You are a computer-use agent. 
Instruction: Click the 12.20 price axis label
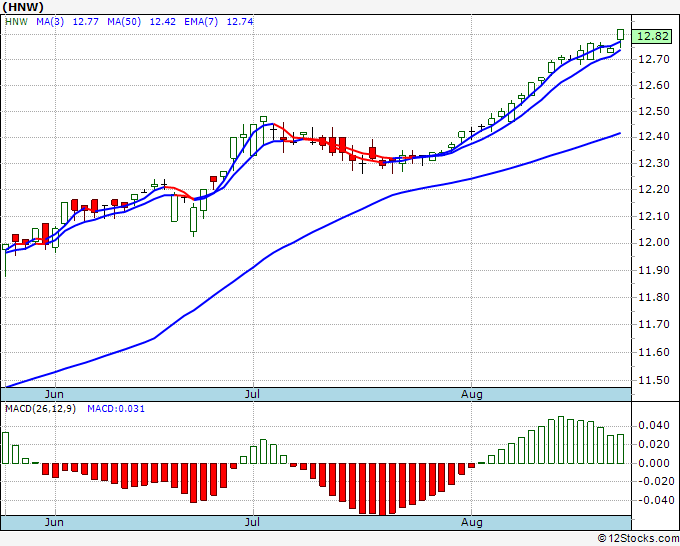tap(654, 190)
